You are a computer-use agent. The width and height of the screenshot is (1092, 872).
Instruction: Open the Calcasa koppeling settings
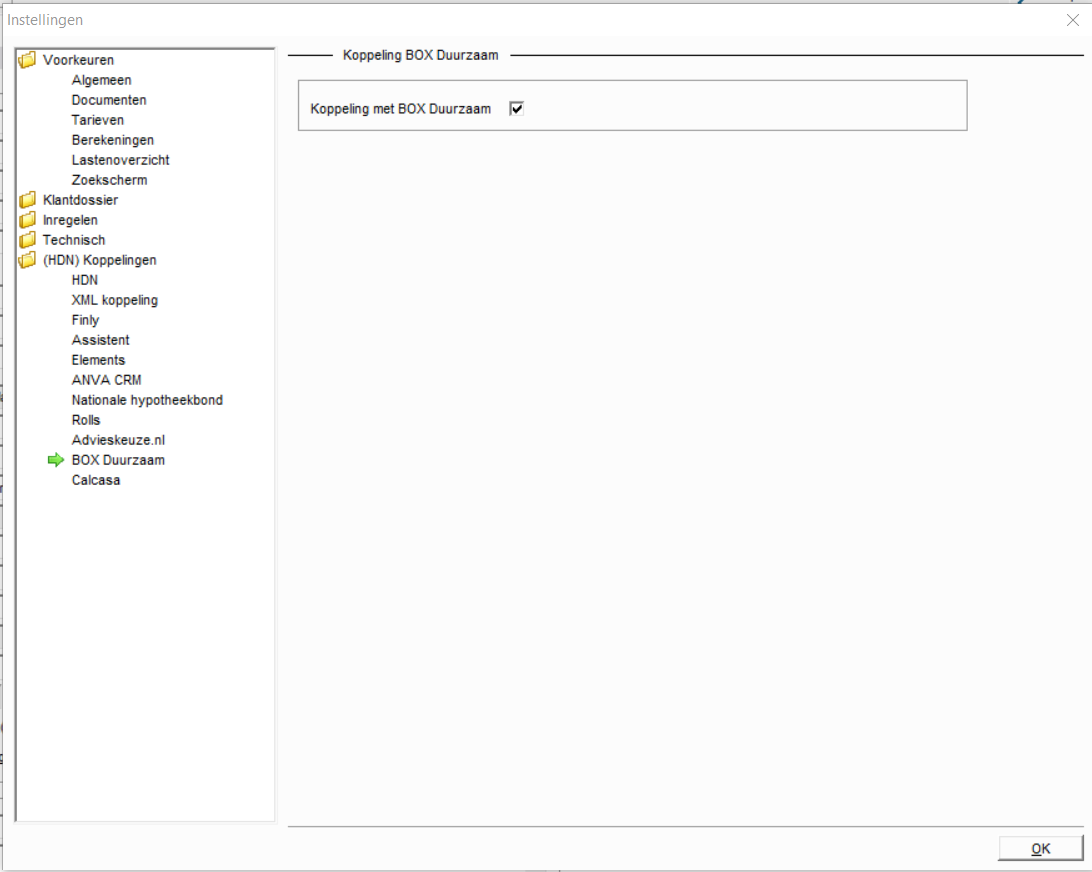click(96, 481)
